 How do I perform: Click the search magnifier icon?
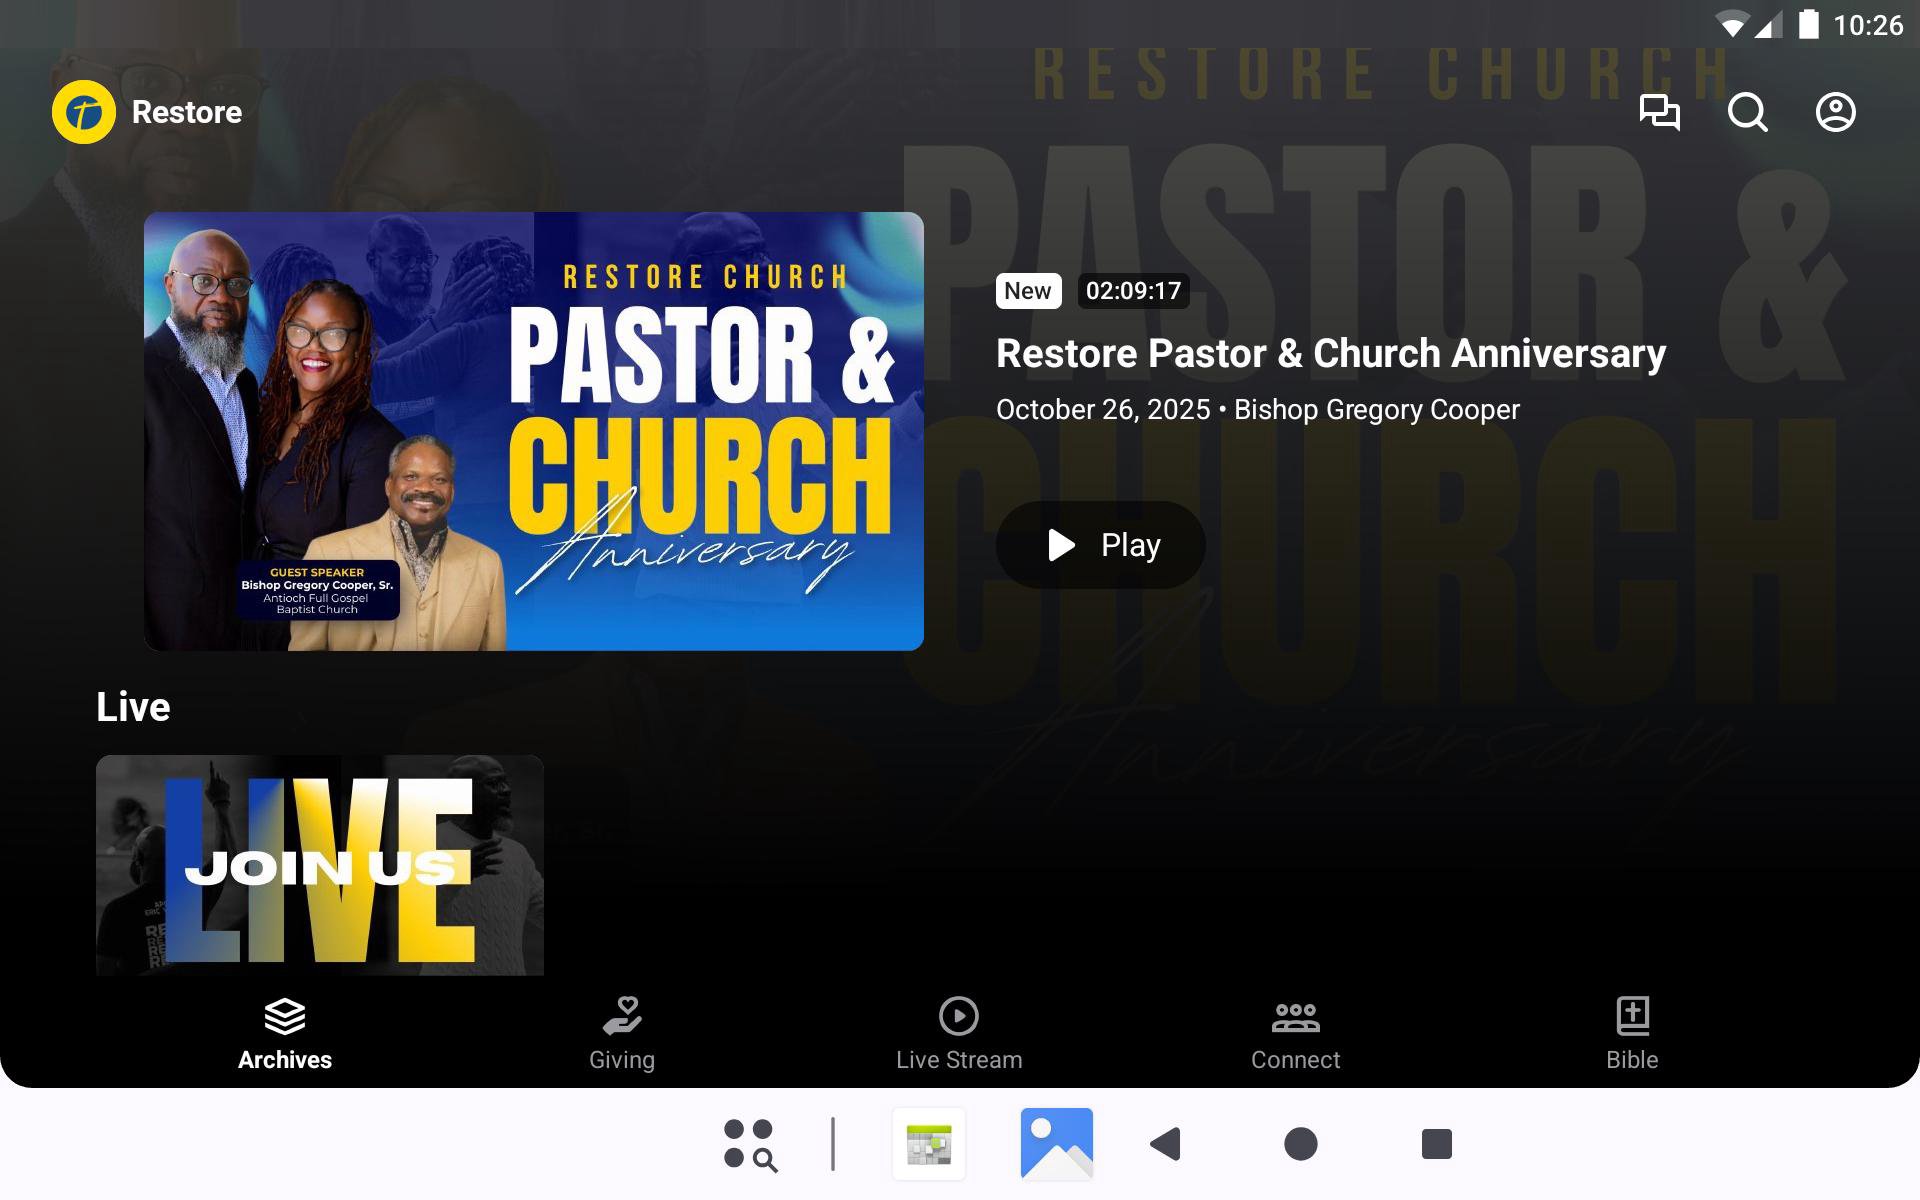point(1747,112)
